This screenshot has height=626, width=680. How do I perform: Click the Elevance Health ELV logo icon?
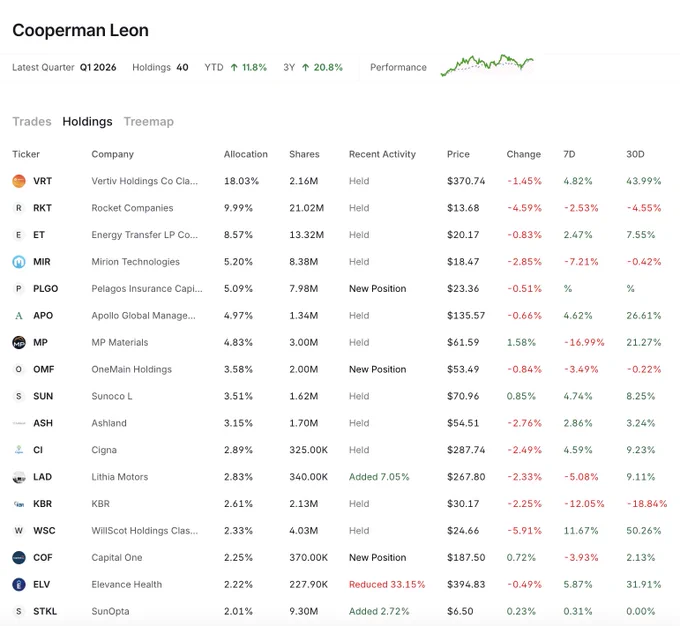point(19,584)
